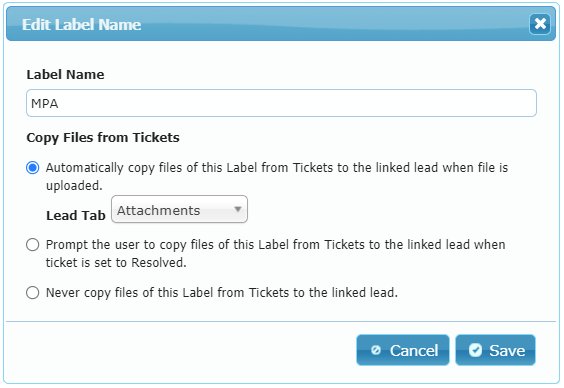Click the checkmark icon on Save
The height and width of the screenshot is (388, 564).
[x=475, y=350]
